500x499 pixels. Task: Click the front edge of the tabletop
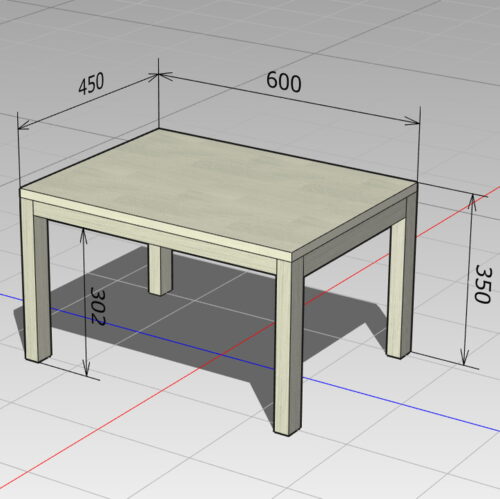coord(155,225)
